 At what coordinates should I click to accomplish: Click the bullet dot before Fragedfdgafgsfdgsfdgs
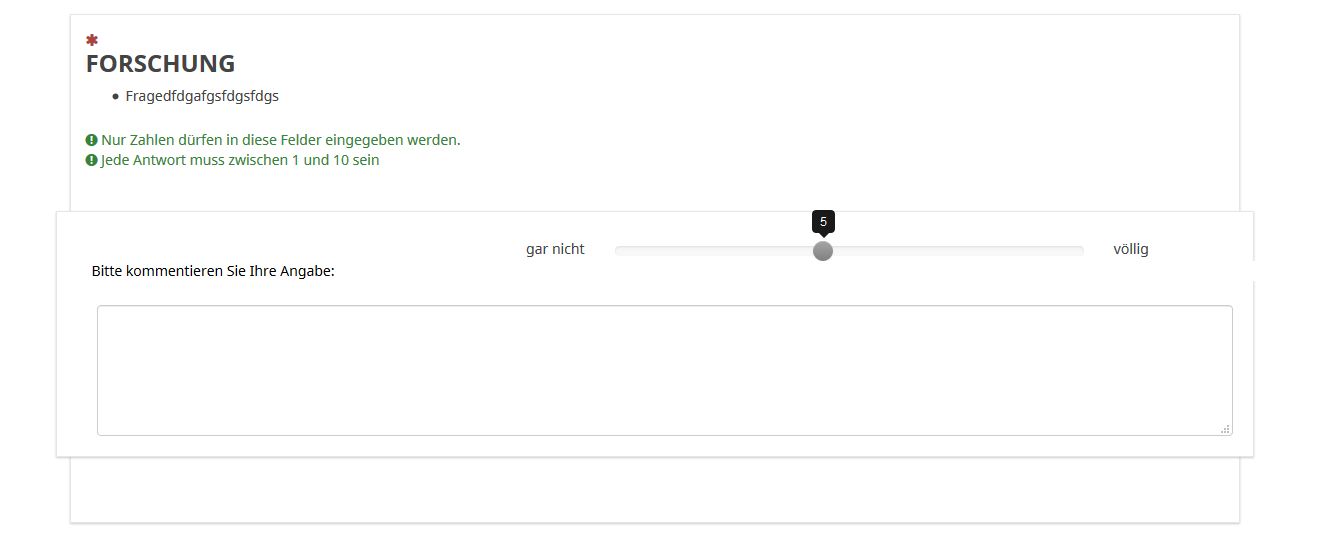tap(116, 97)
